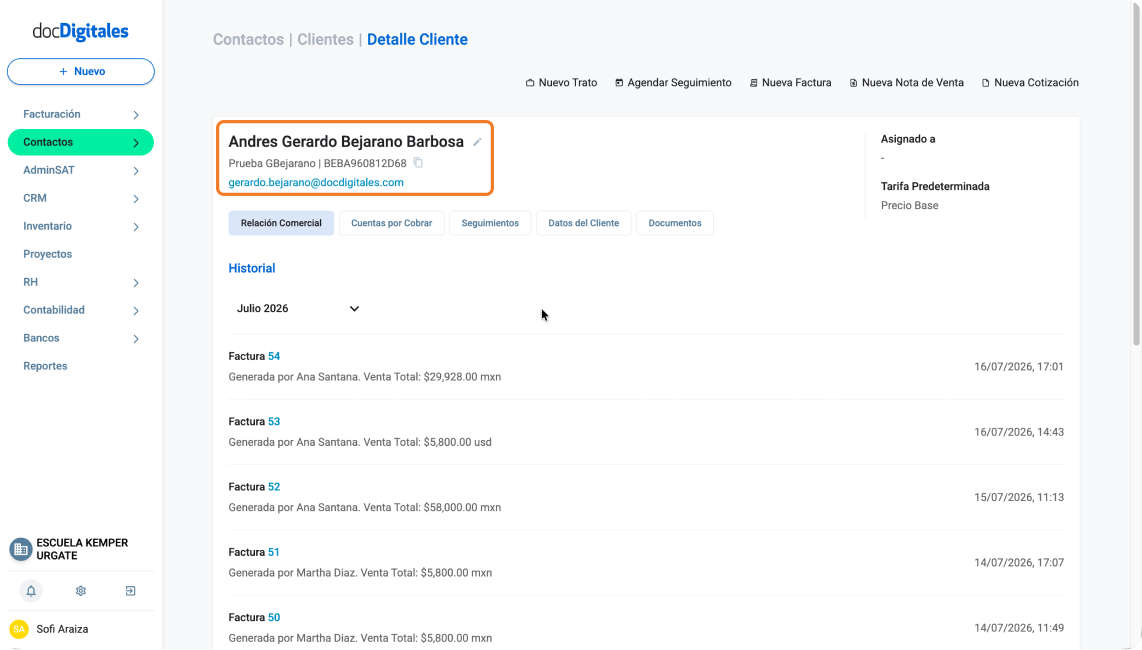
Task: Open the Julio 2026 month dropdown
Action: click(298, 308)
